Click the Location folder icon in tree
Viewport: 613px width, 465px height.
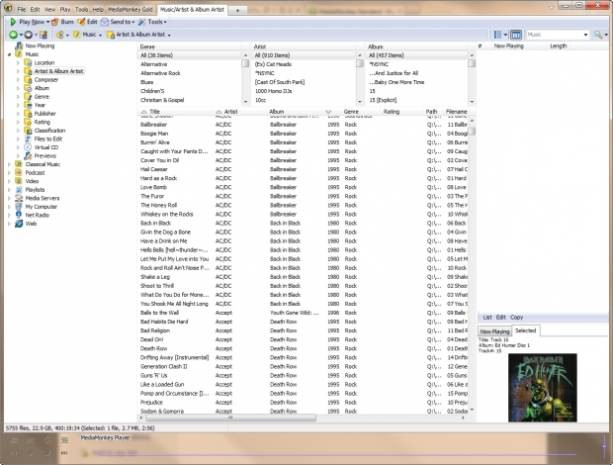pyautogui.click(x=28, y=63)
